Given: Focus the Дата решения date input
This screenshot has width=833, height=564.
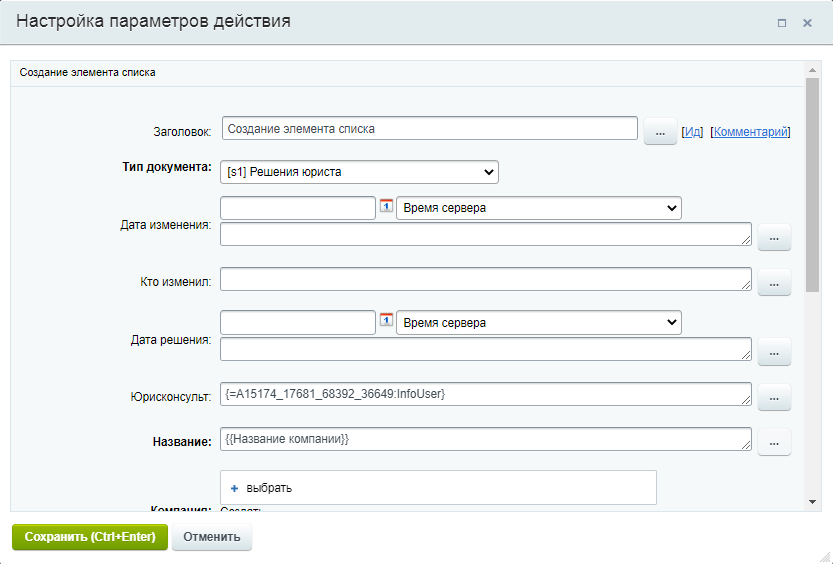Looking at the screenshot, I should pos(298,322).
